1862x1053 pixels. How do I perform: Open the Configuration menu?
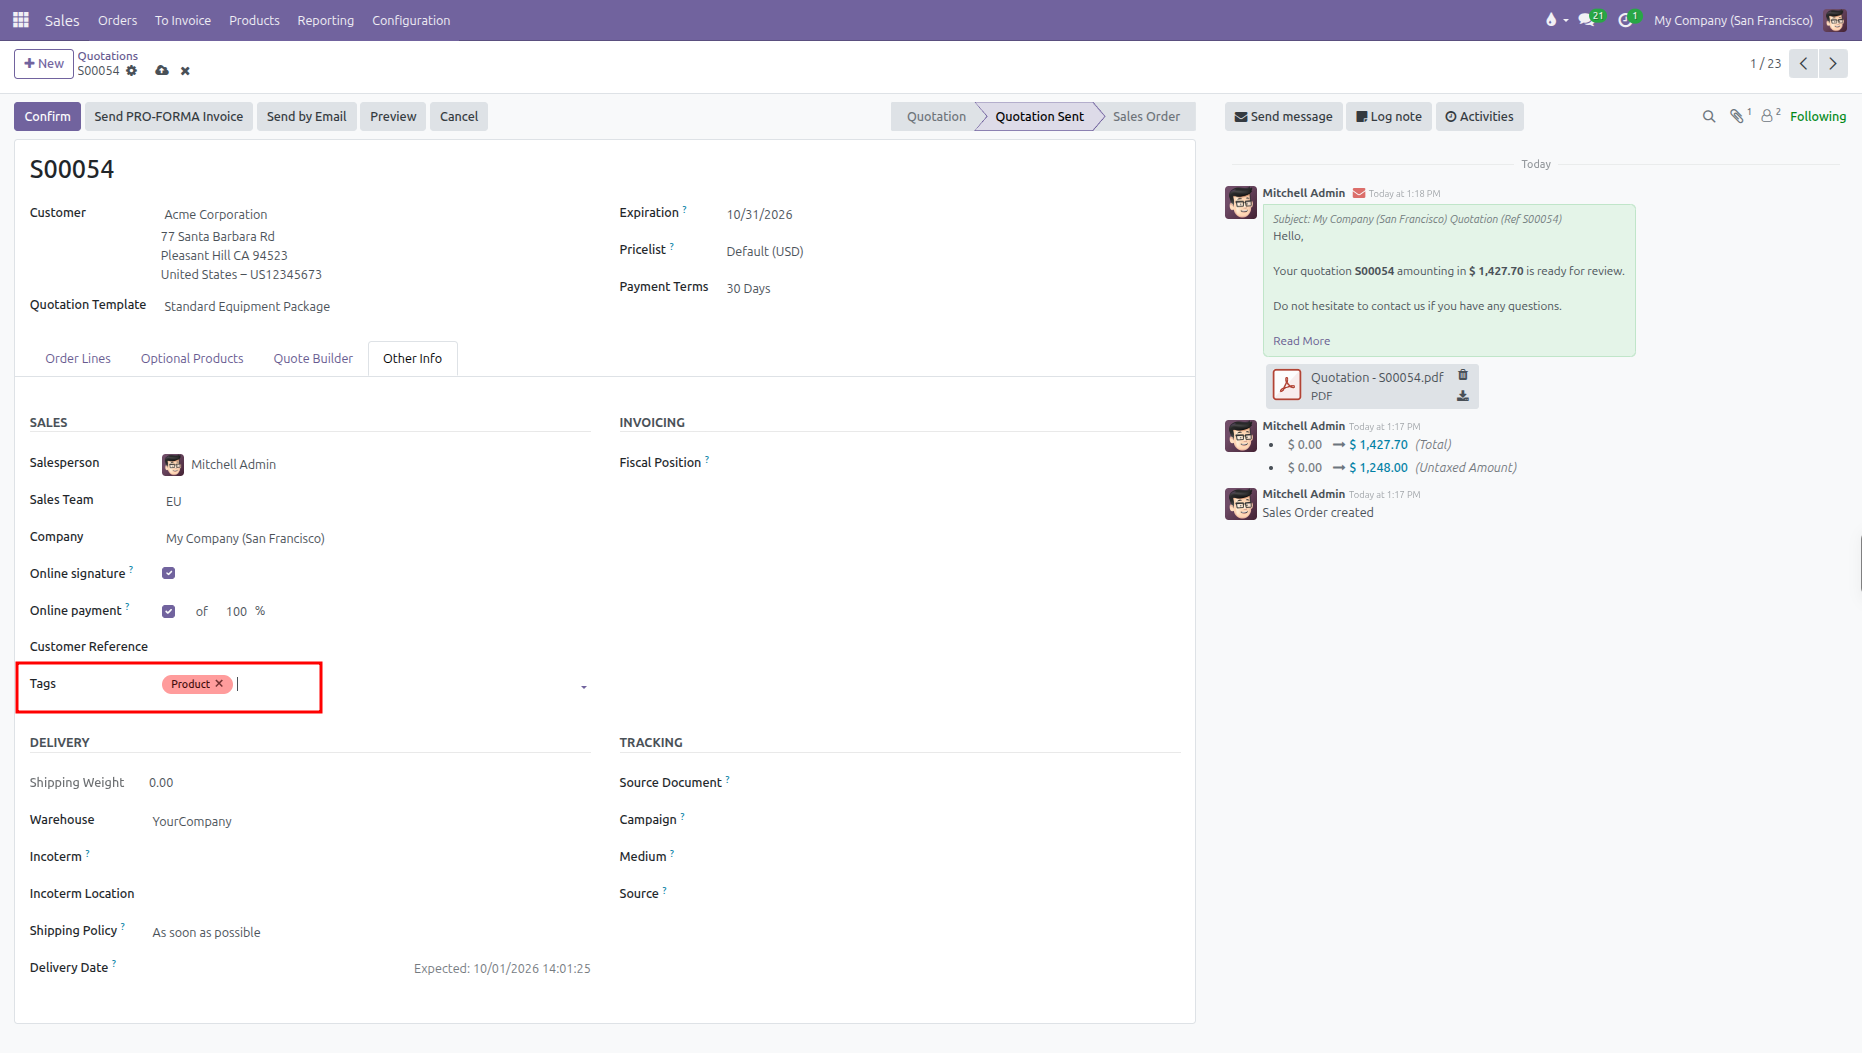pyautogui.click(x=411, y=20)
